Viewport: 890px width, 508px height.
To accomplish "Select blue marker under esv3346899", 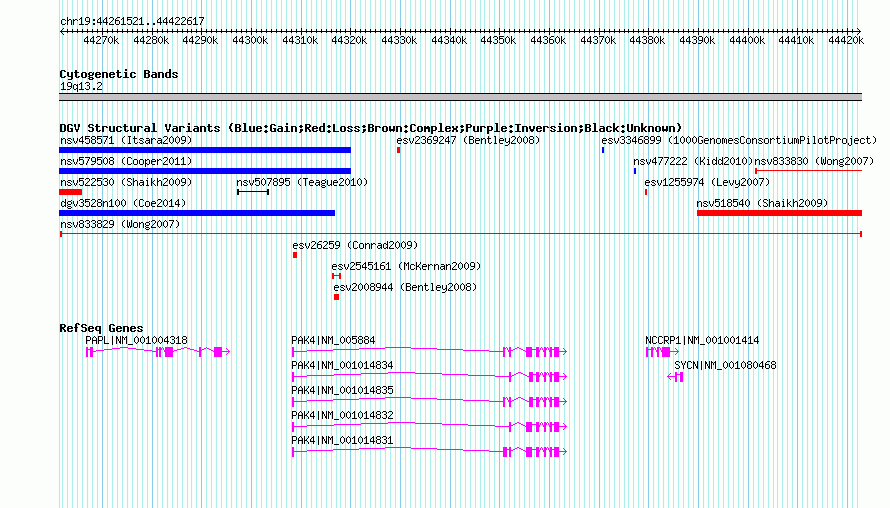I will [603, 150].
